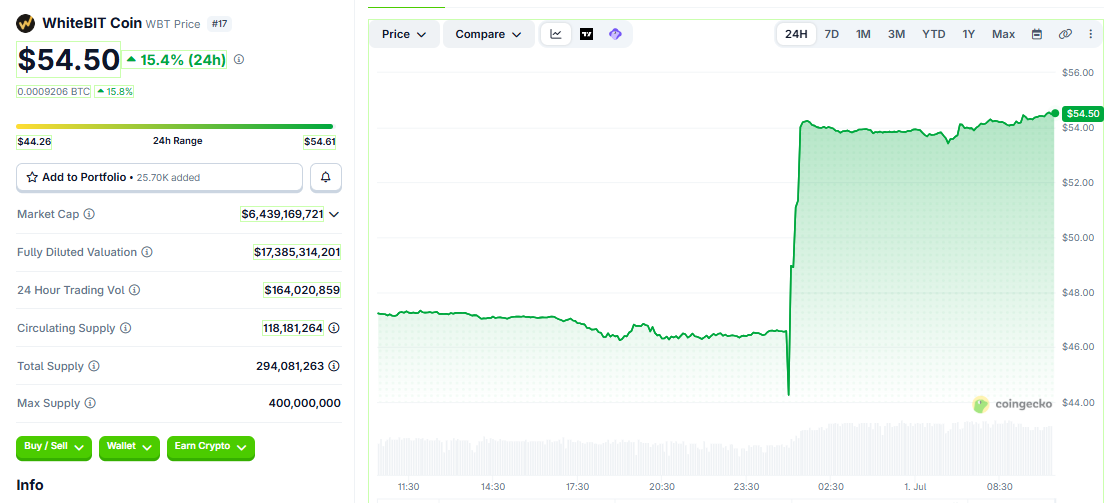Click the purple diamond chart icon
The width and height of the screenshot is (1115, 503).
[x=616, y=34]
